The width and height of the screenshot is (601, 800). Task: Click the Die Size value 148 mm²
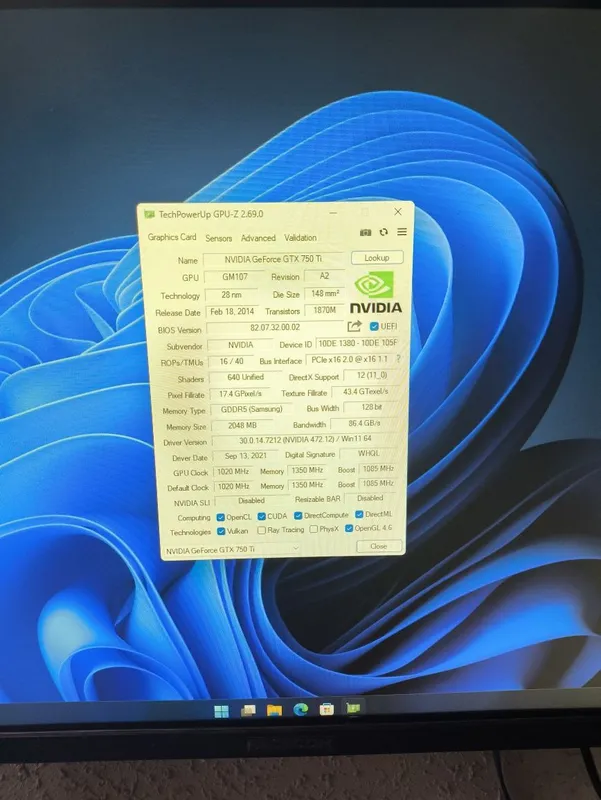(325, 294)
